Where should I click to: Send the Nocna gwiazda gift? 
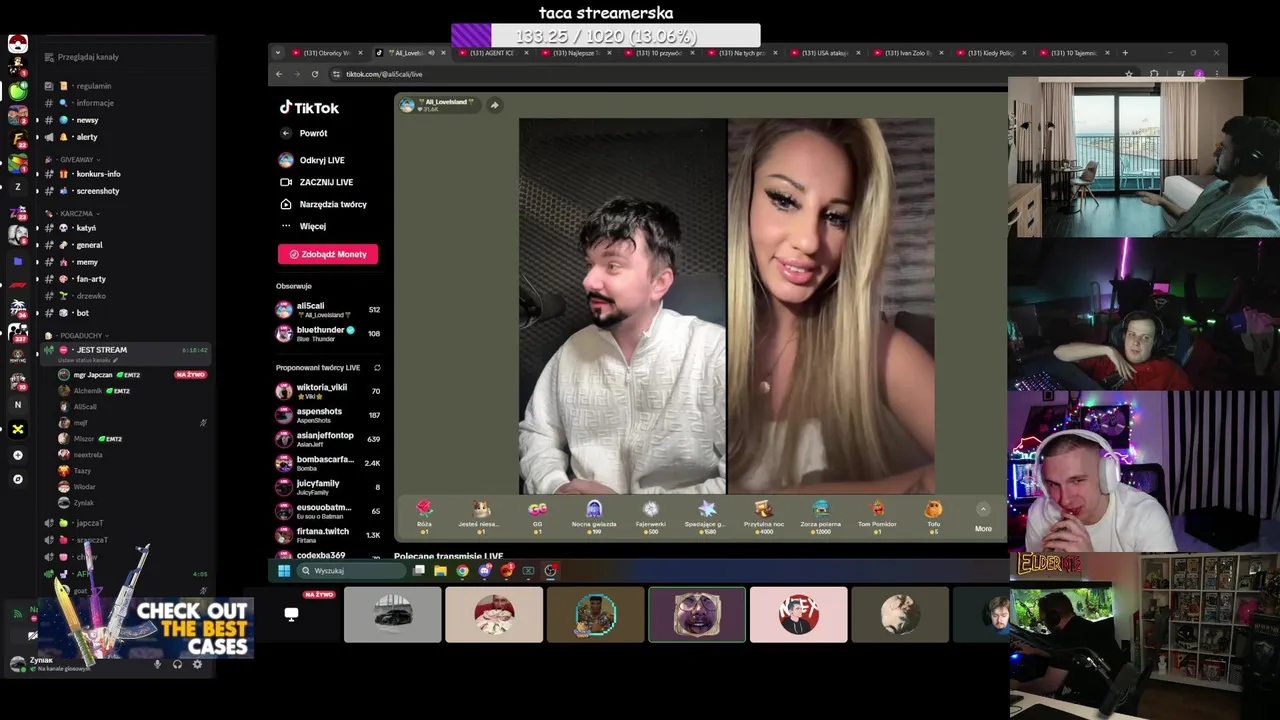tap(594, 515)
